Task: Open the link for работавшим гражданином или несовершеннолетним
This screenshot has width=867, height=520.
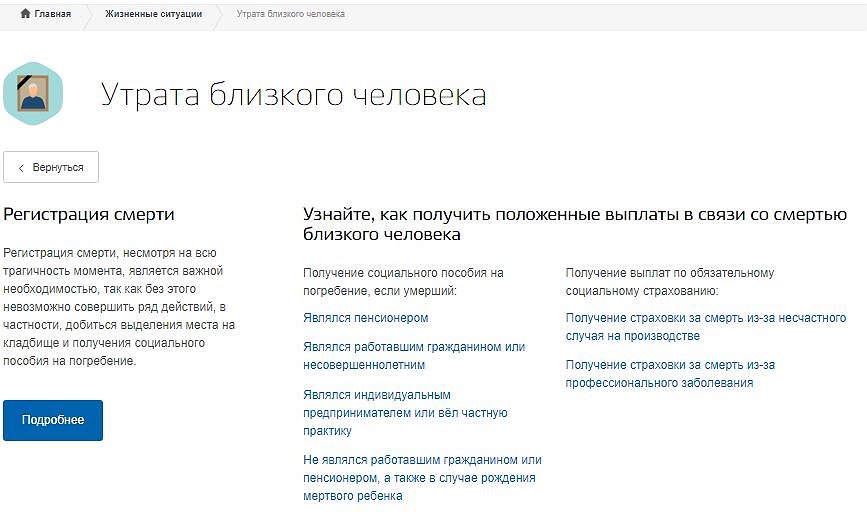Action: tap(413, 356)
